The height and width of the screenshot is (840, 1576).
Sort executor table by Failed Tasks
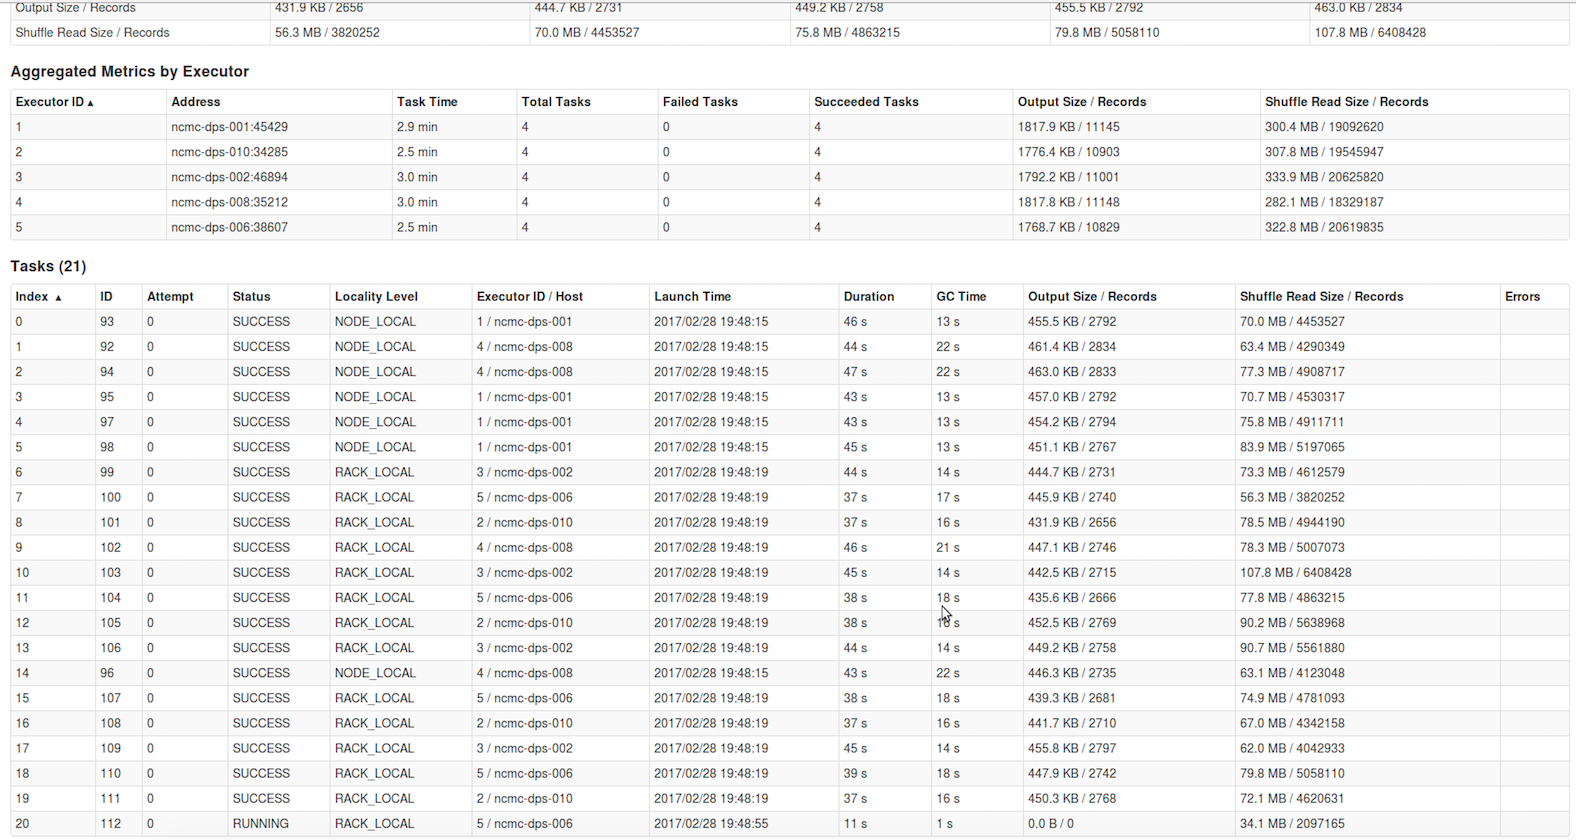click(699, 102)
